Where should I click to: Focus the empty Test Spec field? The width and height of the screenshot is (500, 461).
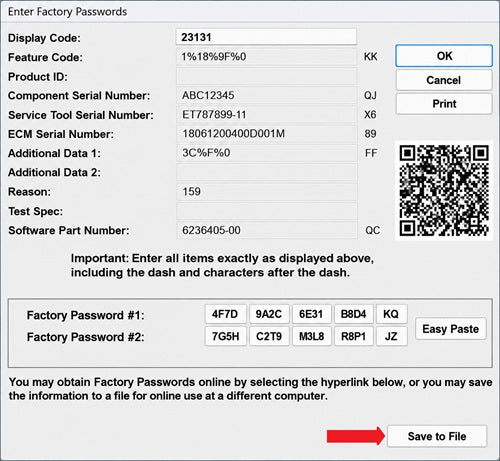(266, 211)
